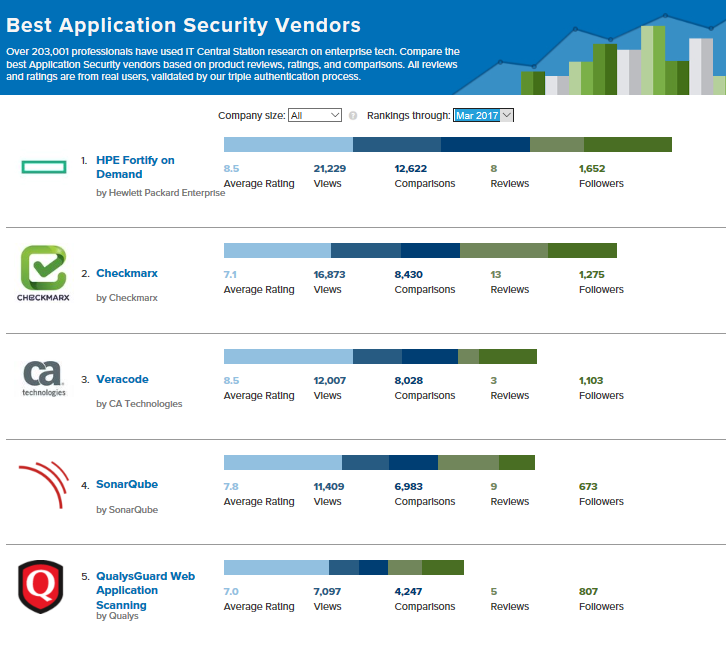This screenshot has height=647, width=726.
Task: Click HPE Fortify's 8.5 average rating
Action: point(232,169)
